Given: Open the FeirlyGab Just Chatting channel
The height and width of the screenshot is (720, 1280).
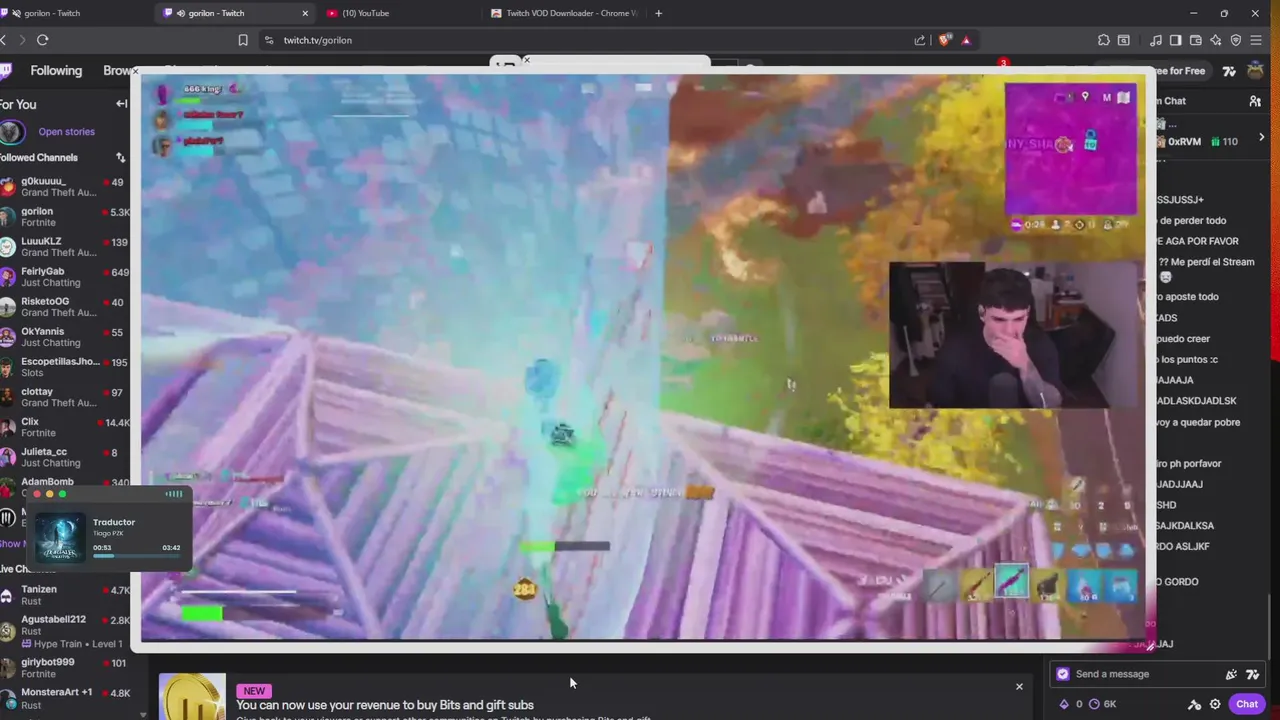Looking at the screenshot, I should coord(64,277).
